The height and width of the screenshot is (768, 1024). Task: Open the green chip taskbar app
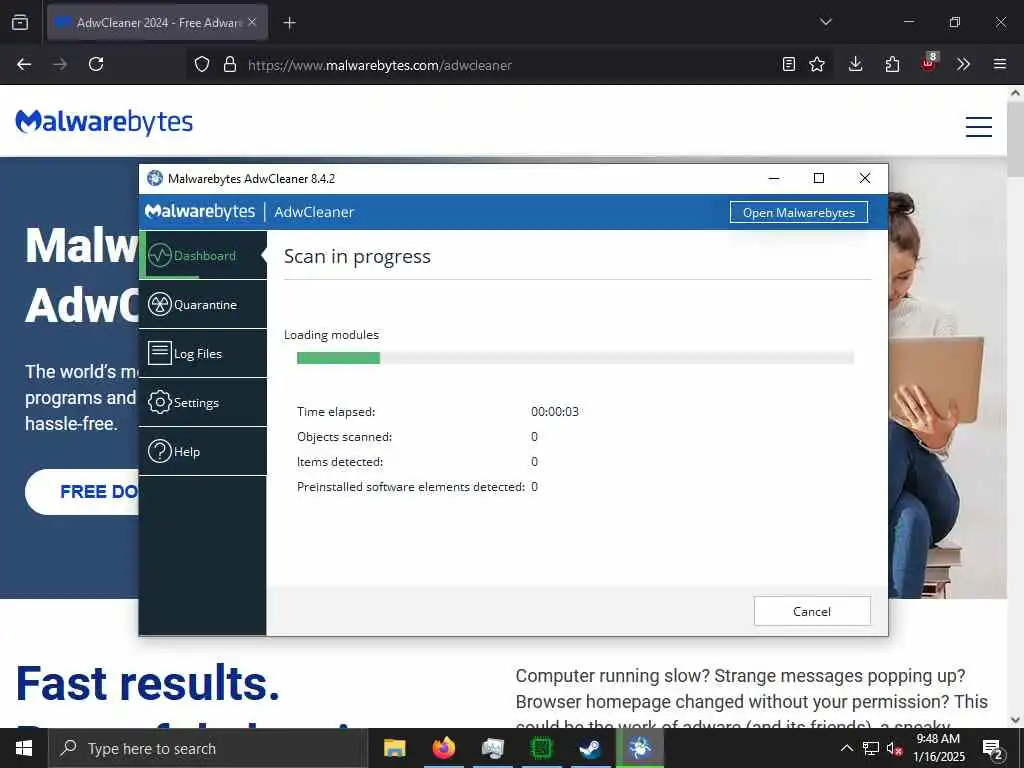point(541,748)
